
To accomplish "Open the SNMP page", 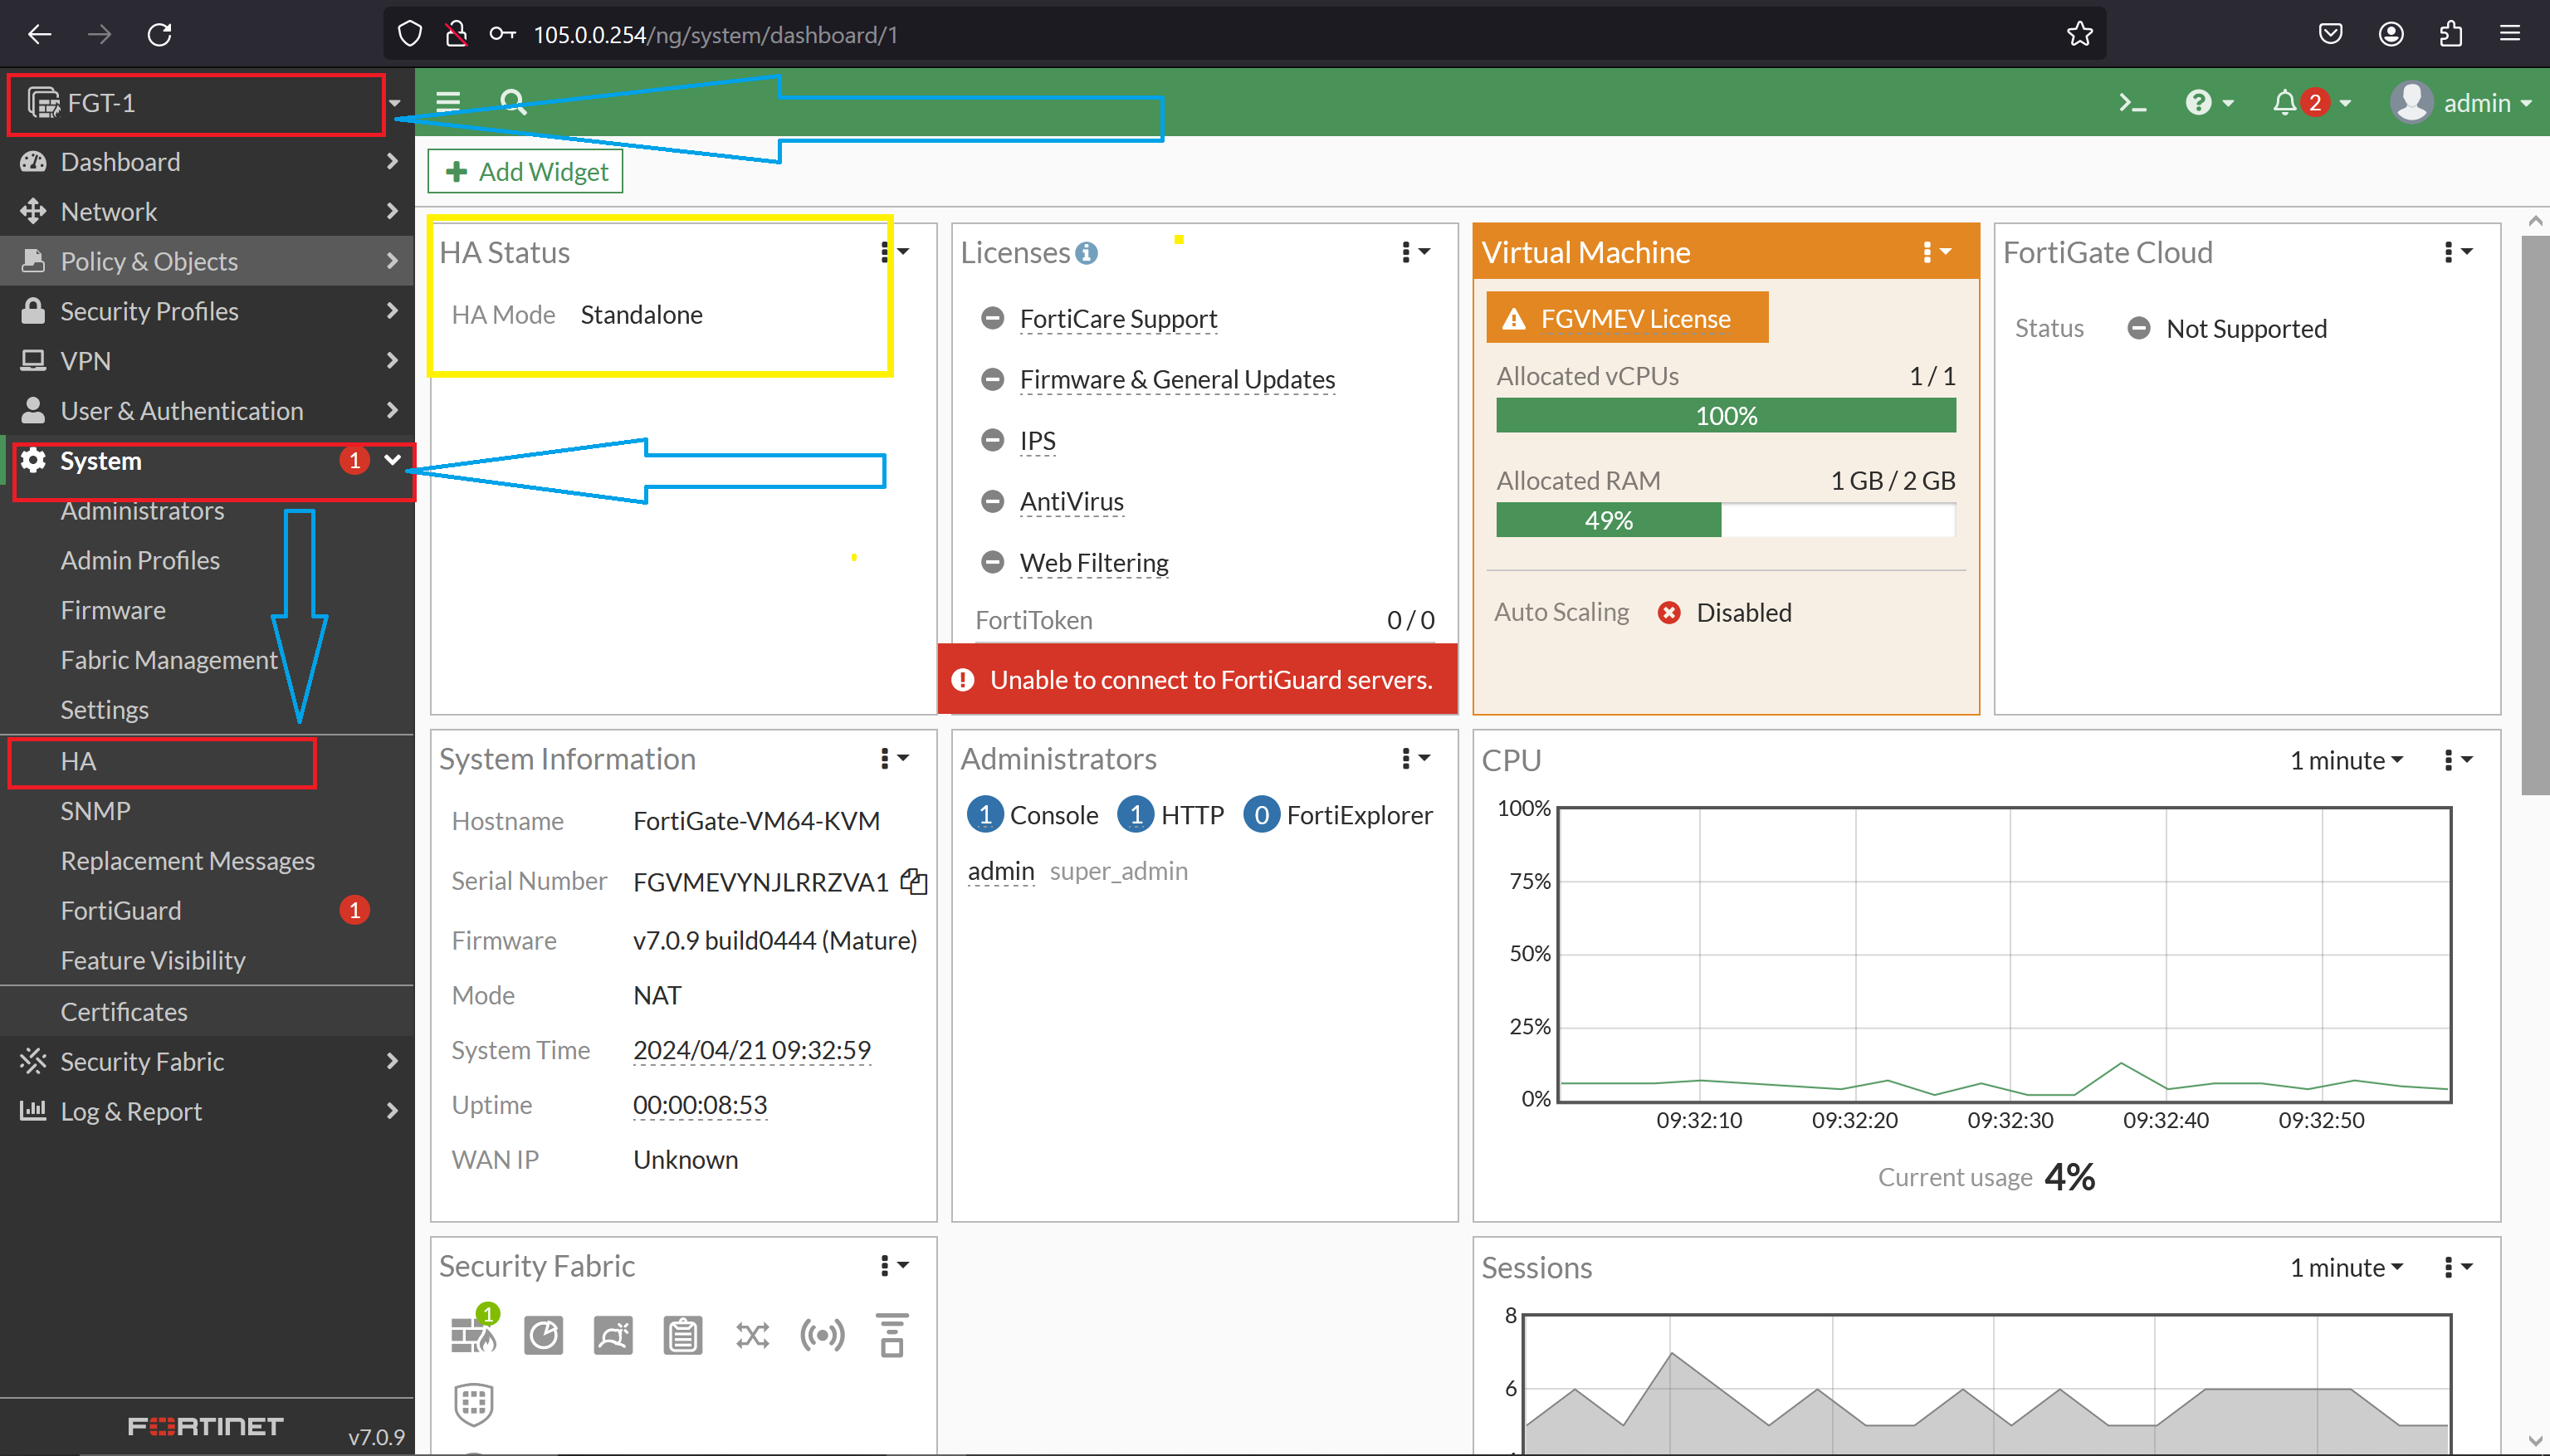I will pyautogui.click(x=95, y=811).
